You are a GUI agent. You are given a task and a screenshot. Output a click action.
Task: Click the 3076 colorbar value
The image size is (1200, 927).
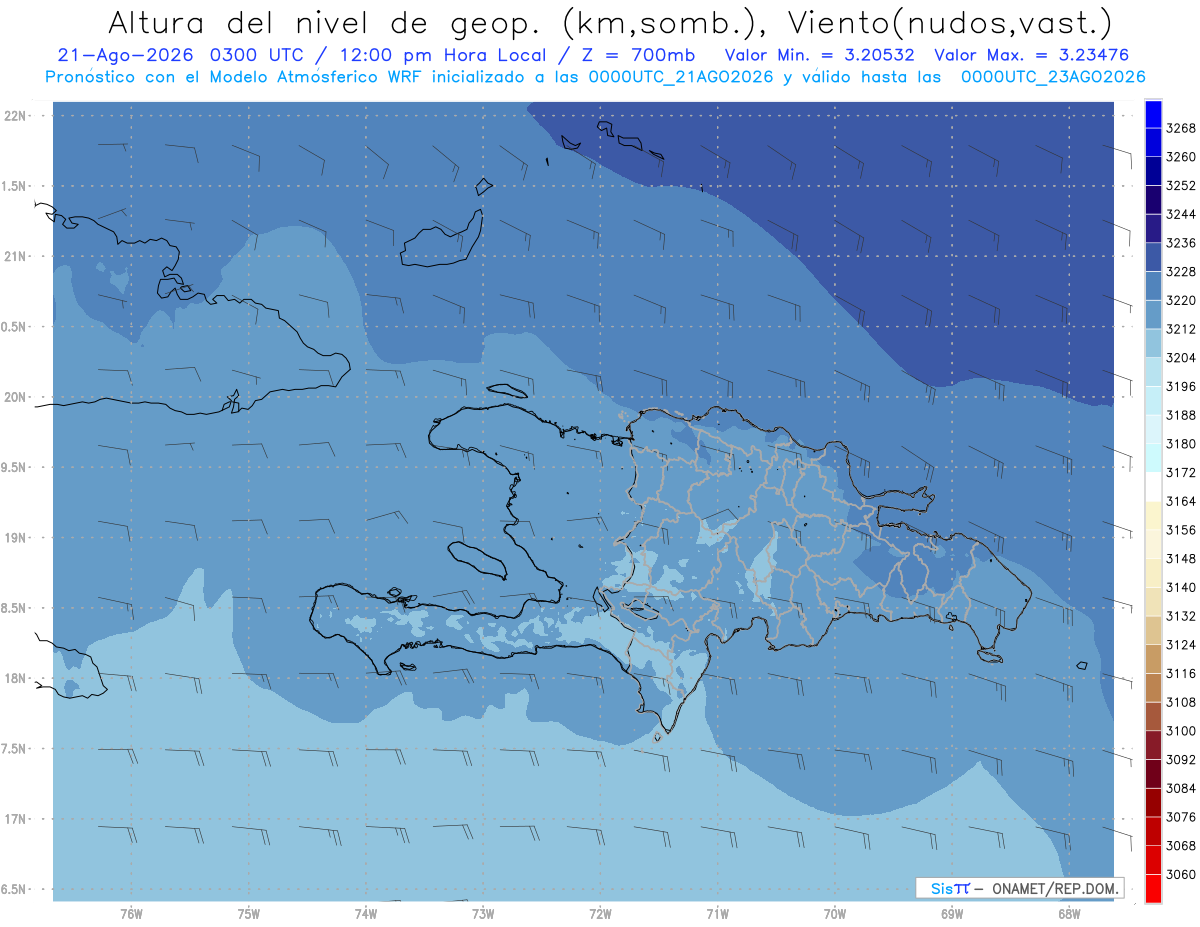(x=1181, y=816)
